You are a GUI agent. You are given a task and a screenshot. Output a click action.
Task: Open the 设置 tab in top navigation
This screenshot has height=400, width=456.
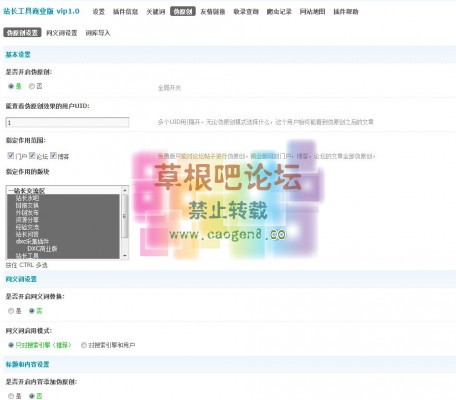click(x=98, y=12)
